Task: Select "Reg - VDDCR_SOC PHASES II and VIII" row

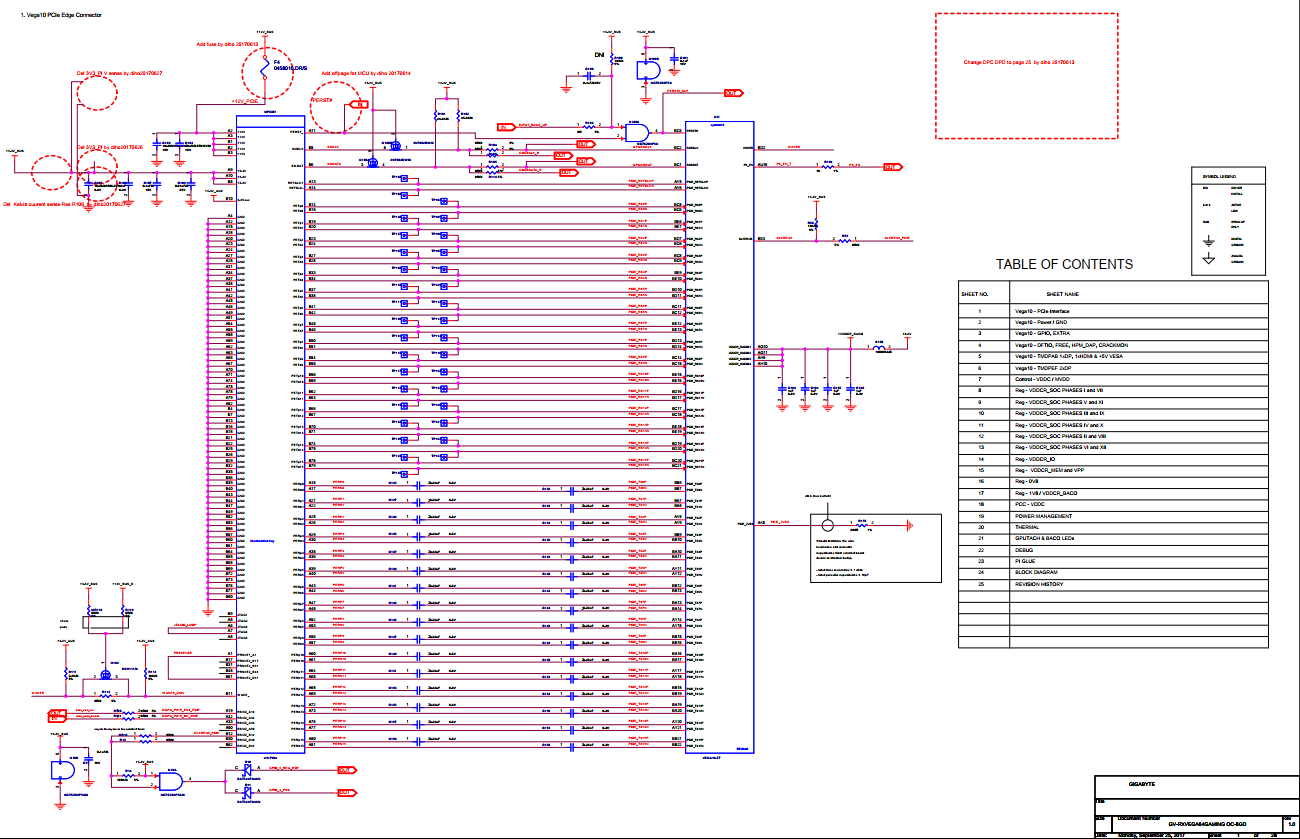Action: [1113, 437]
